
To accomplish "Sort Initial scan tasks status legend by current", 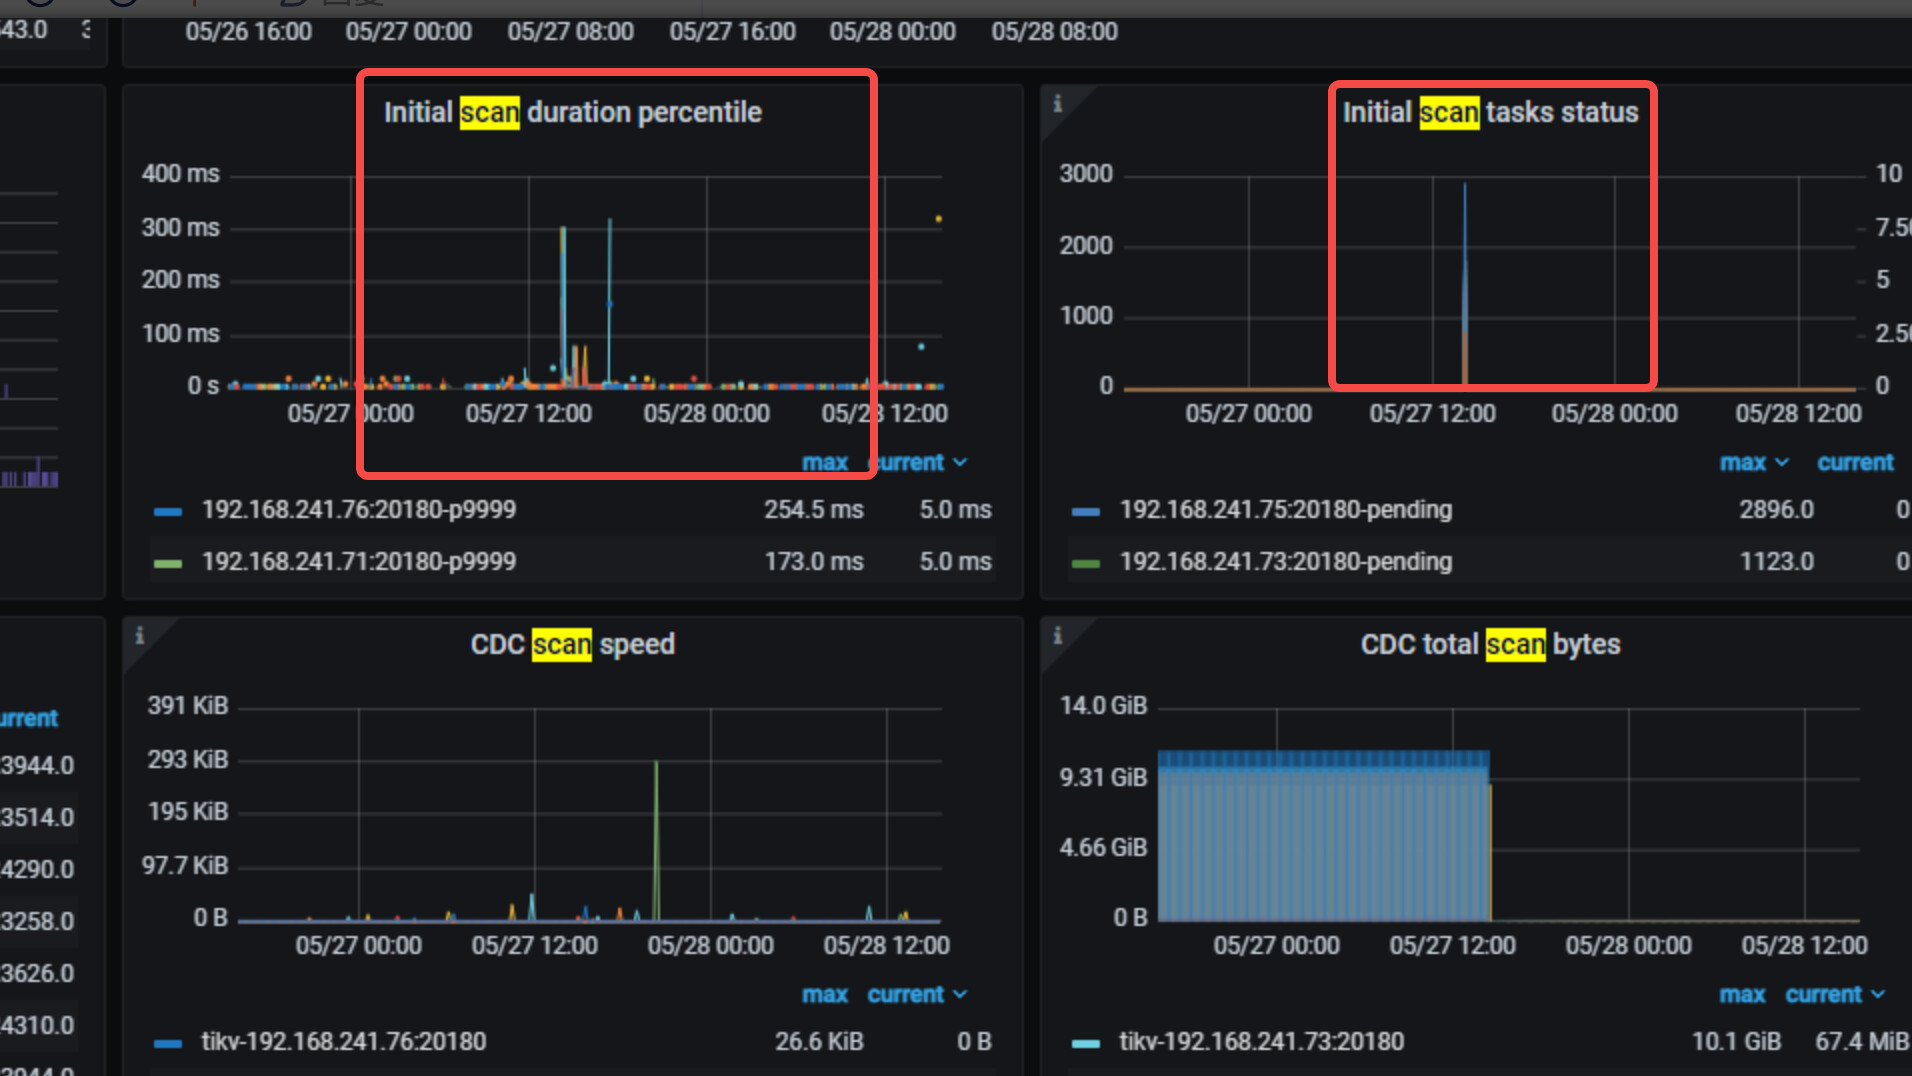I will [x=1855, y=463].
